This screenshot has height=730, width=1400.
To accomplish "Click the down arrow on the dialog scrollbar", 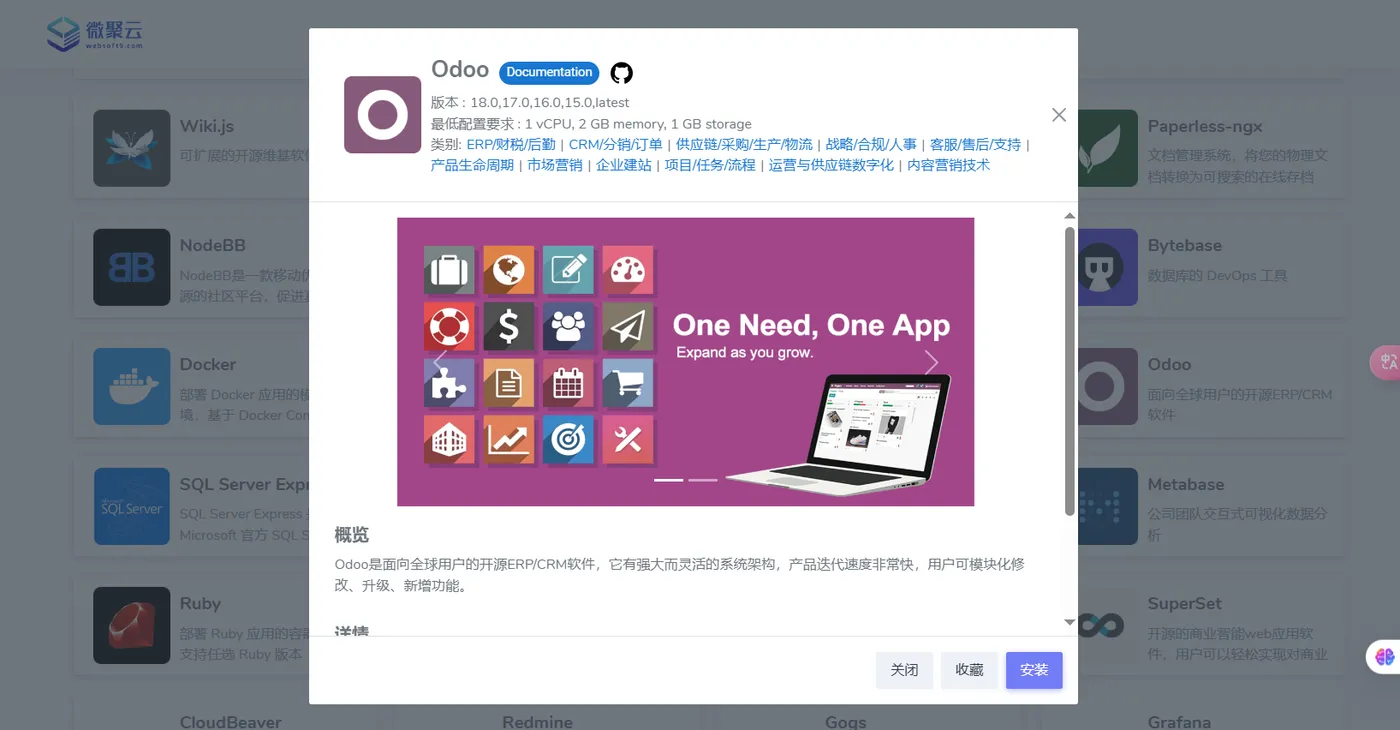I will 1069,620.
